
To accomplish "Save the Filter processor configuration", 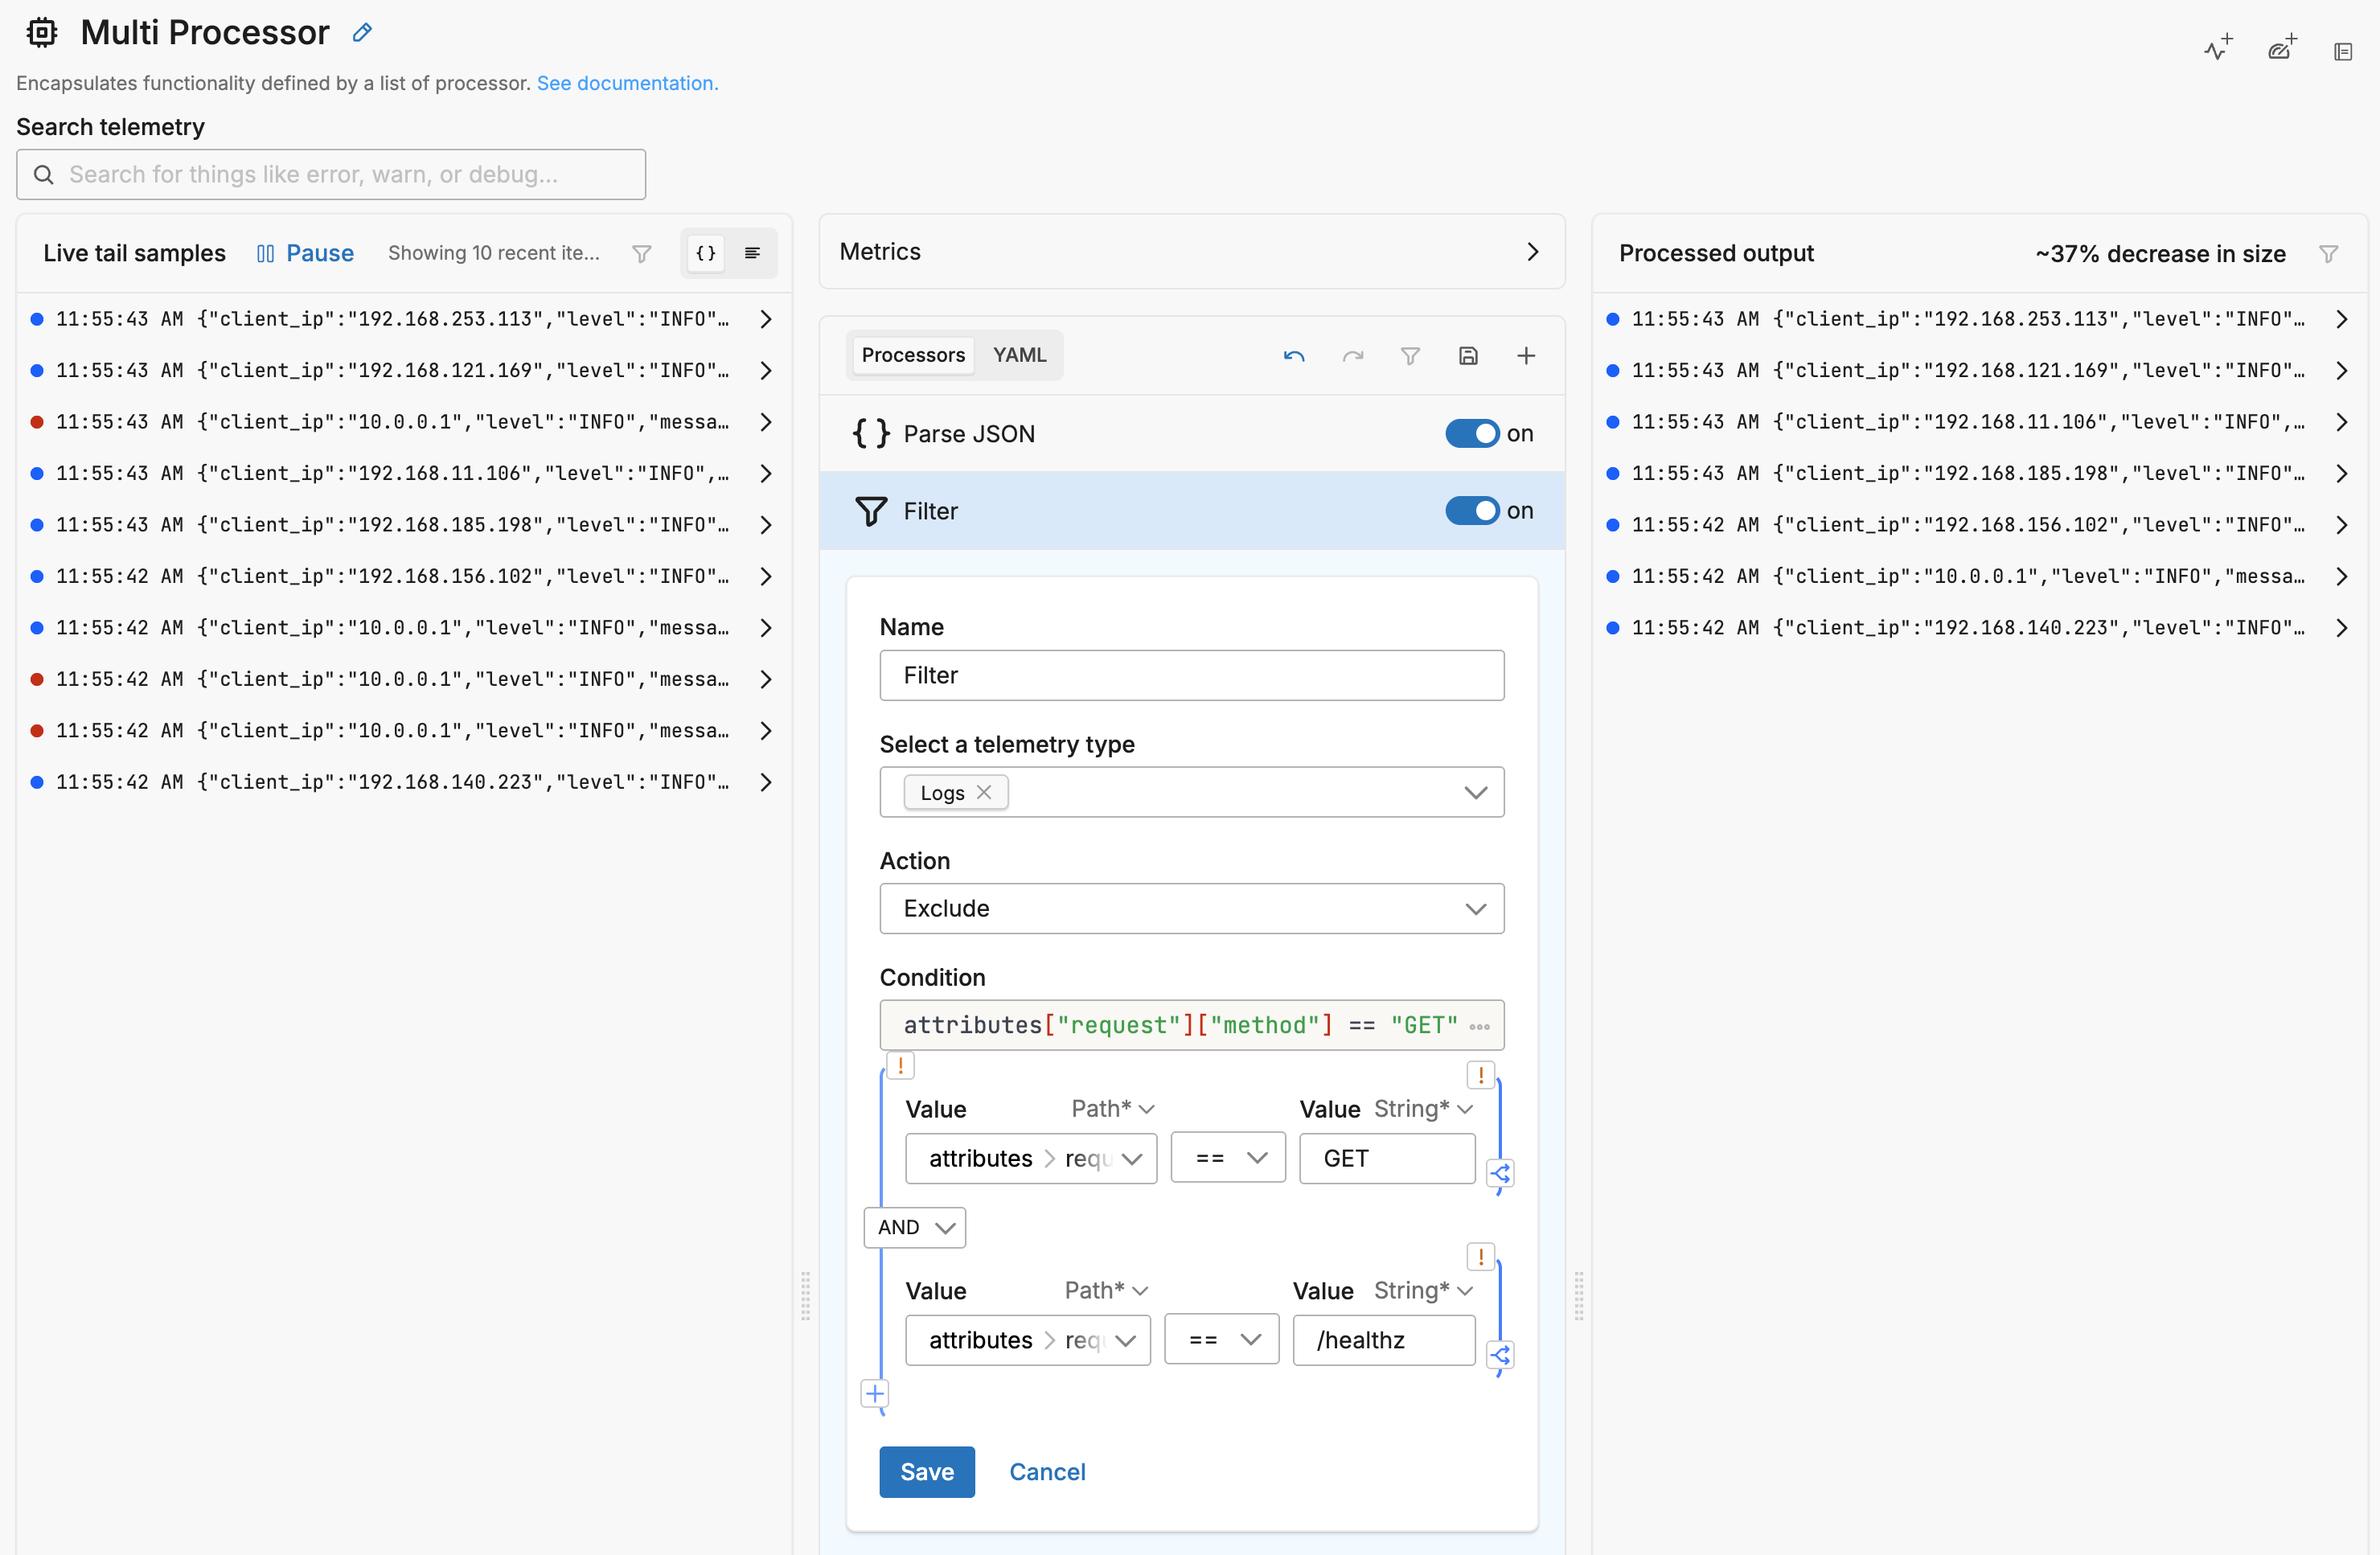I will pyautogui.click(x=926, y=1471).
